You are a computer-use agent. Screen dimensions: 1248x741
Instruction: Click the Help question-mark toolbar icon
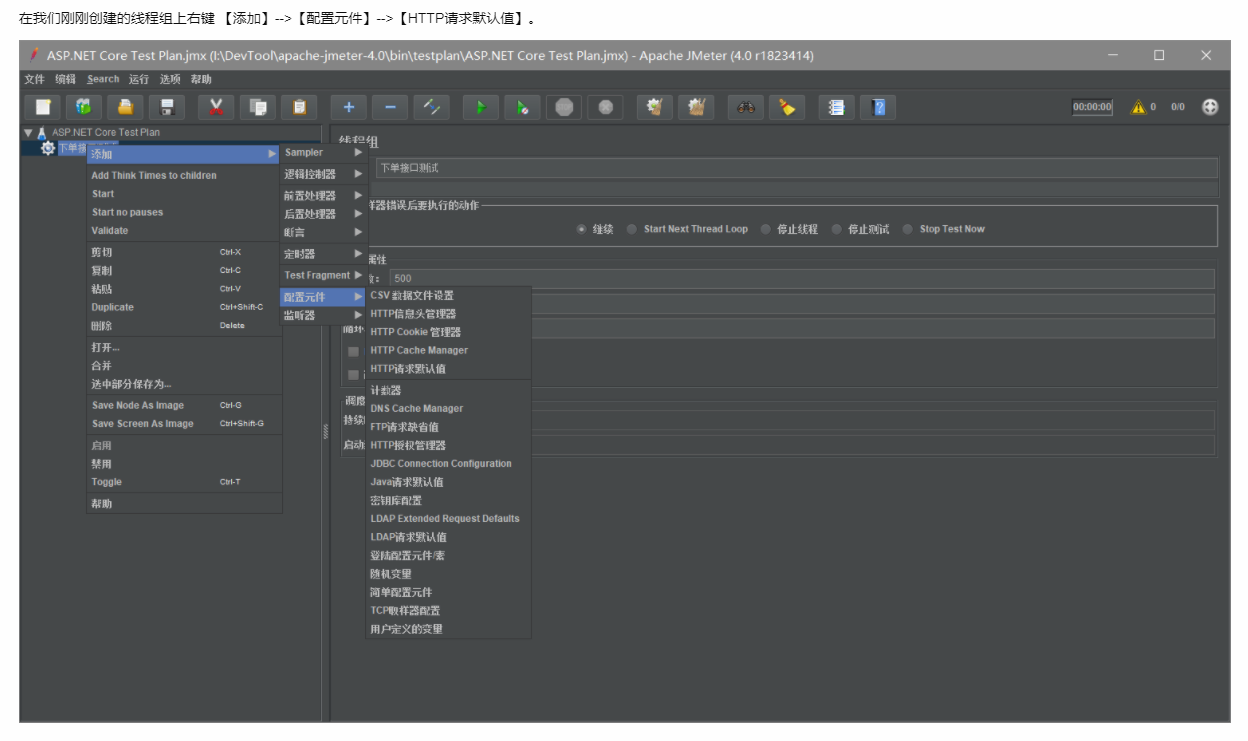click(878, 107)
